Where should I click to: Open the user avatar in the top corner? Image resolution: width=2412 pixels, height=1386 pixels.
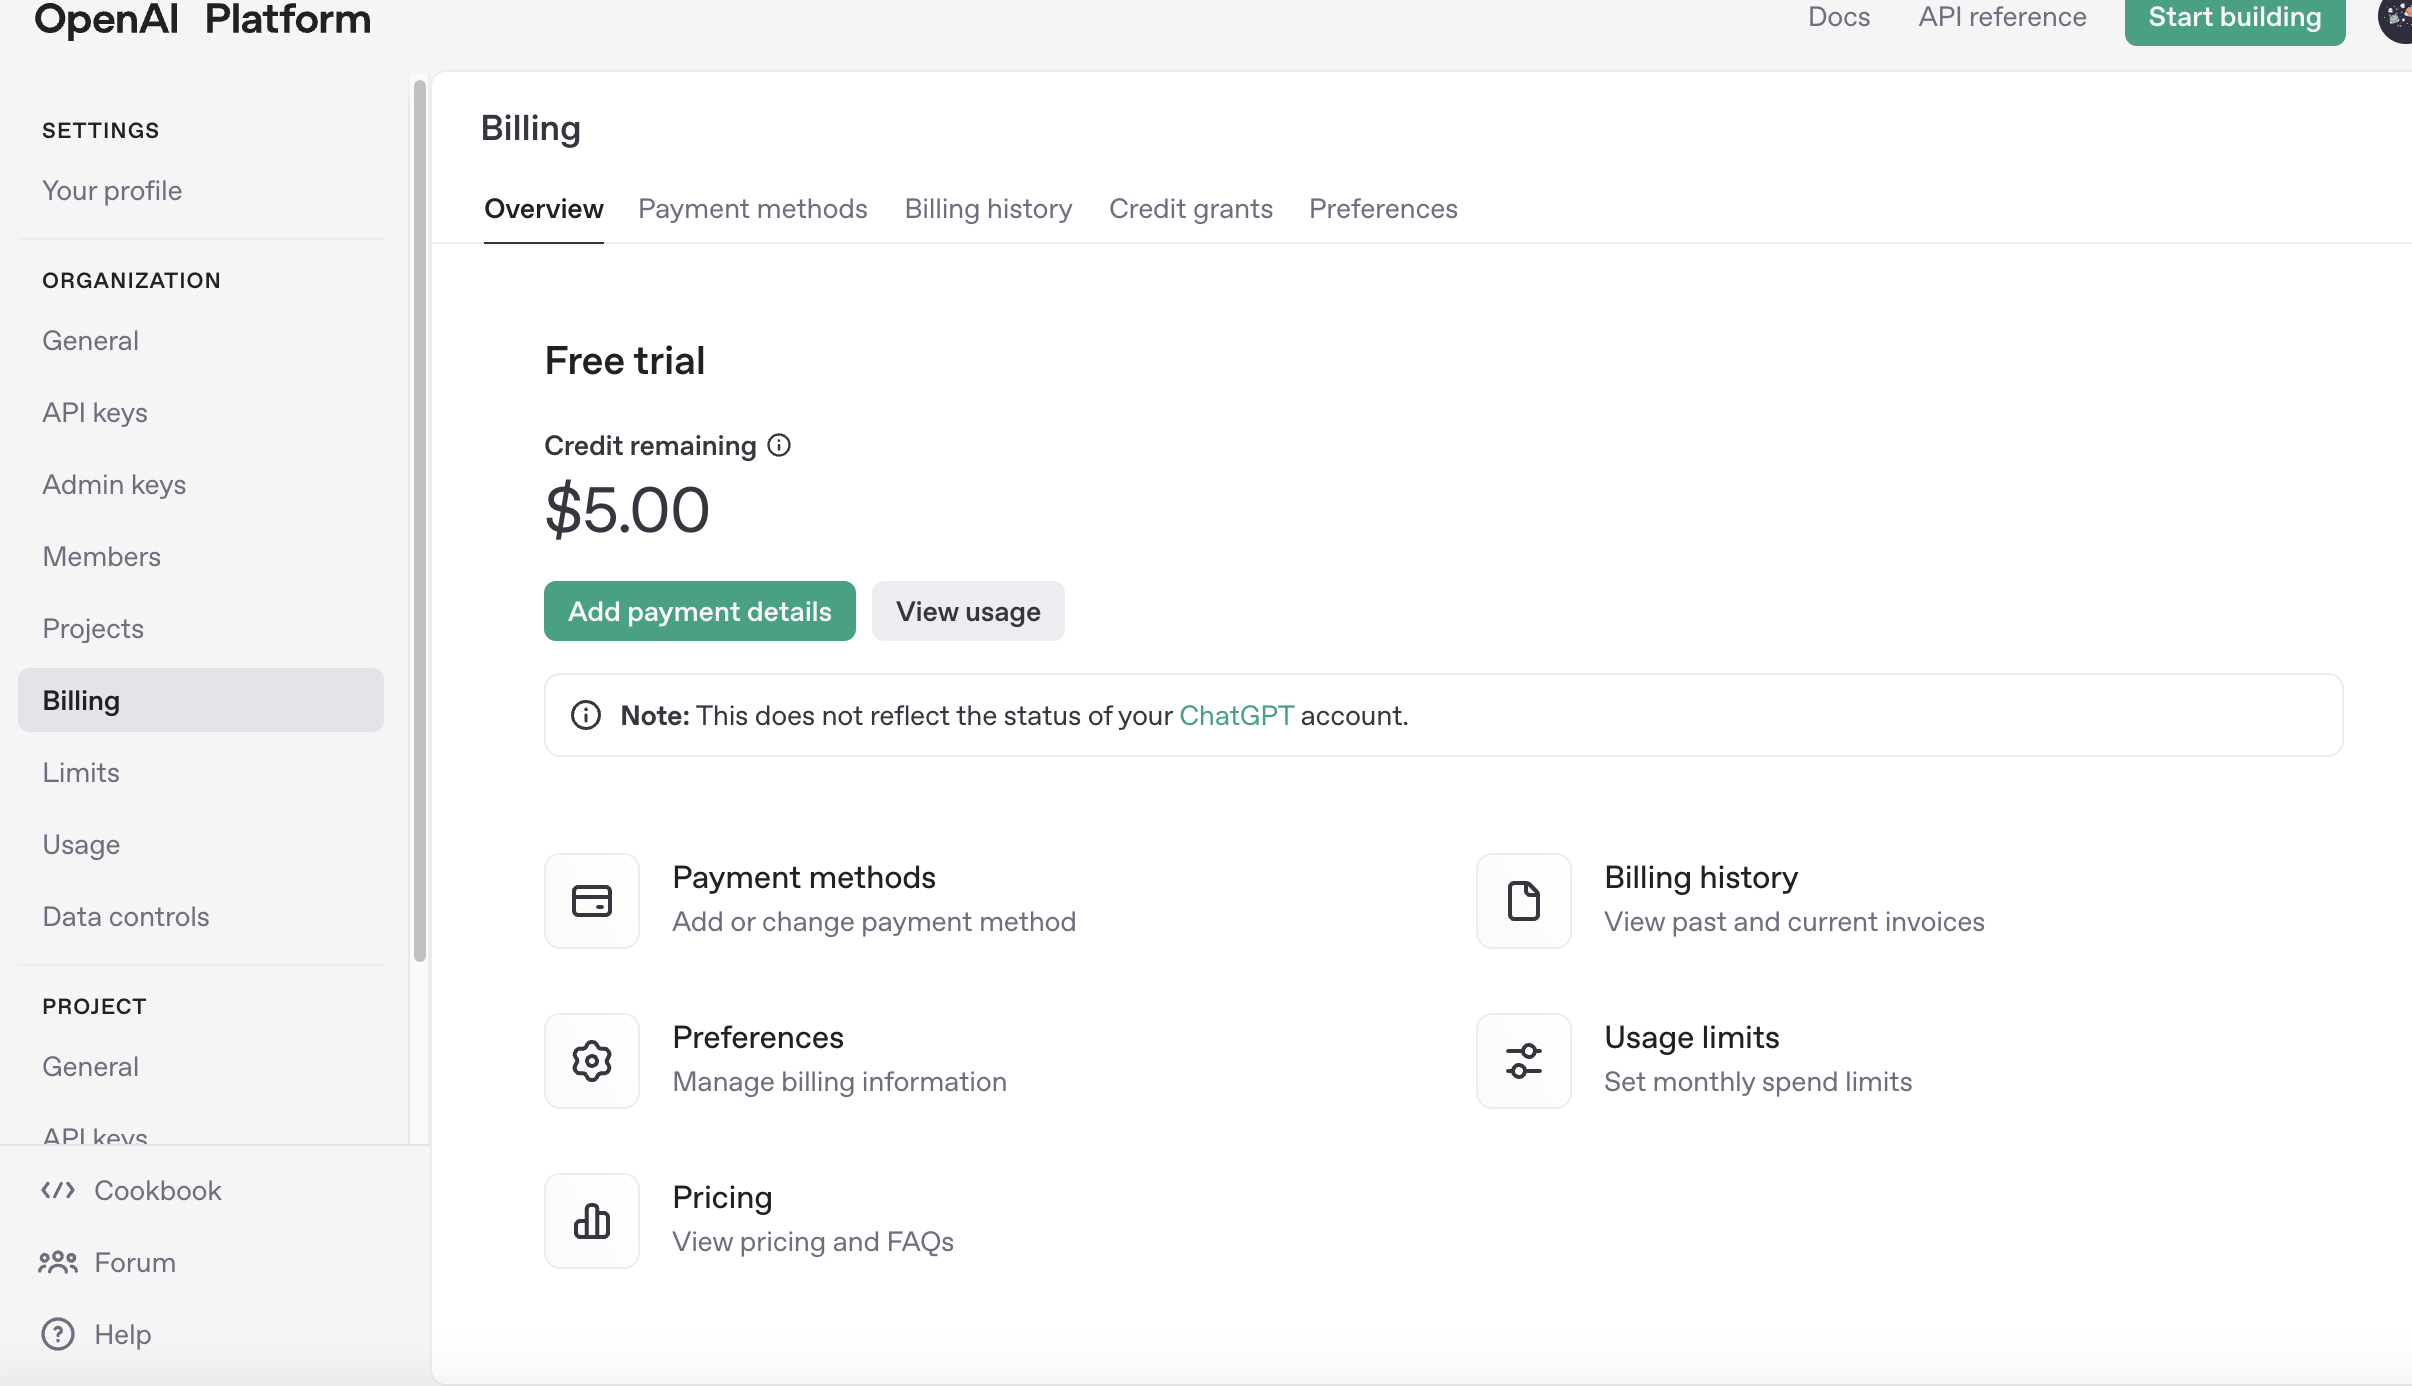coord(2396,18)
